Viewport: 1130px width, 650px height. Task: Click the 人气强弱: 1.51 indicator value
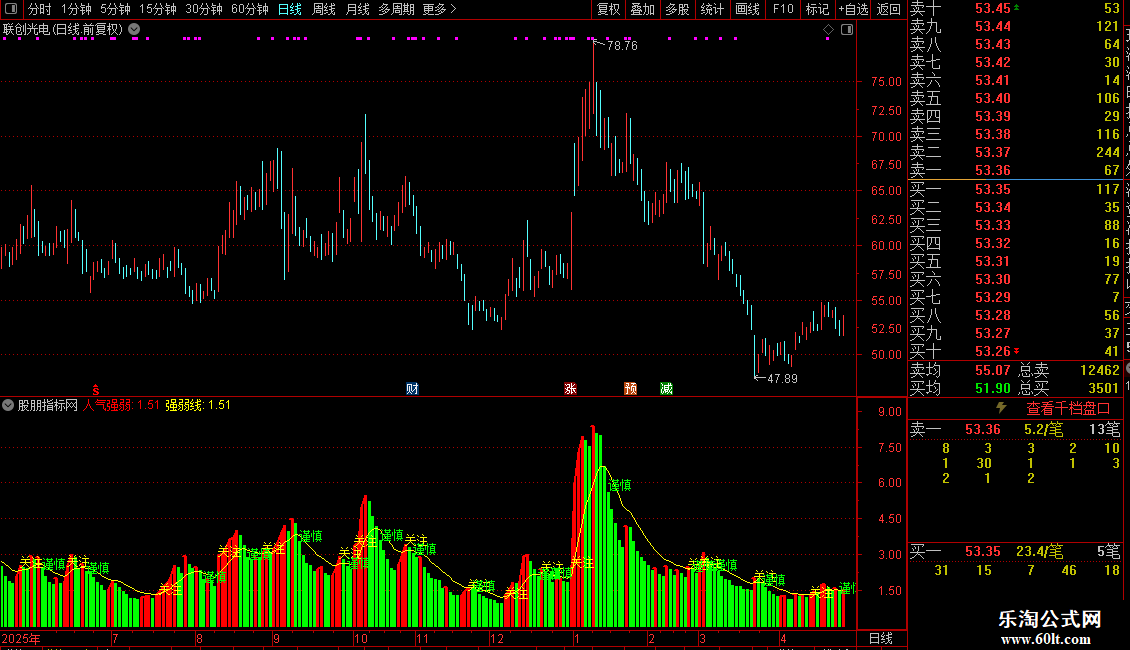[121, 405]
